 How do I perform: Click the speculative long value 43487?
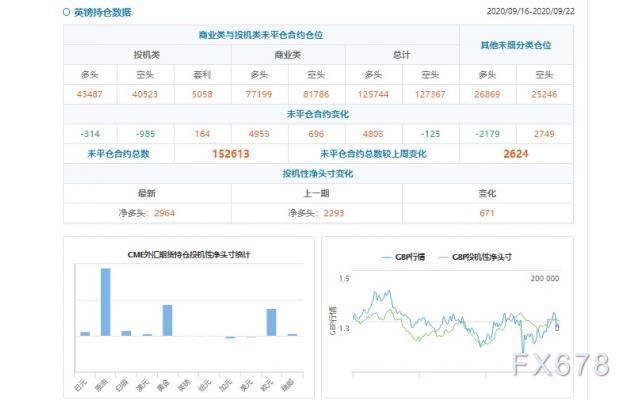pos(90,94)
